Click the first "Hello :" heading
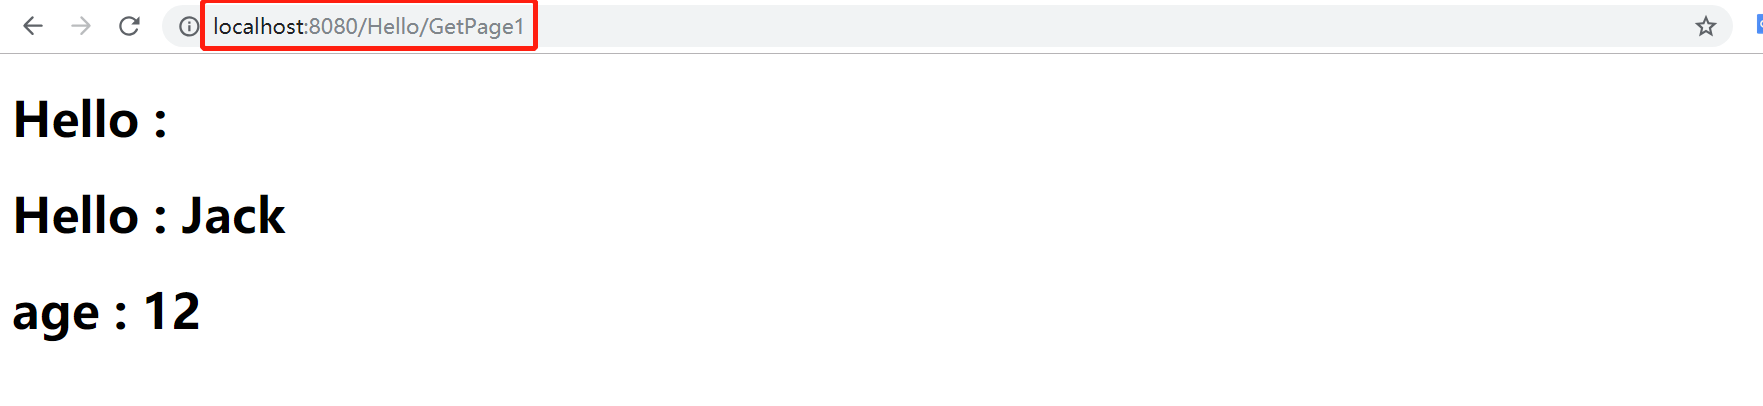 (90, 120)
